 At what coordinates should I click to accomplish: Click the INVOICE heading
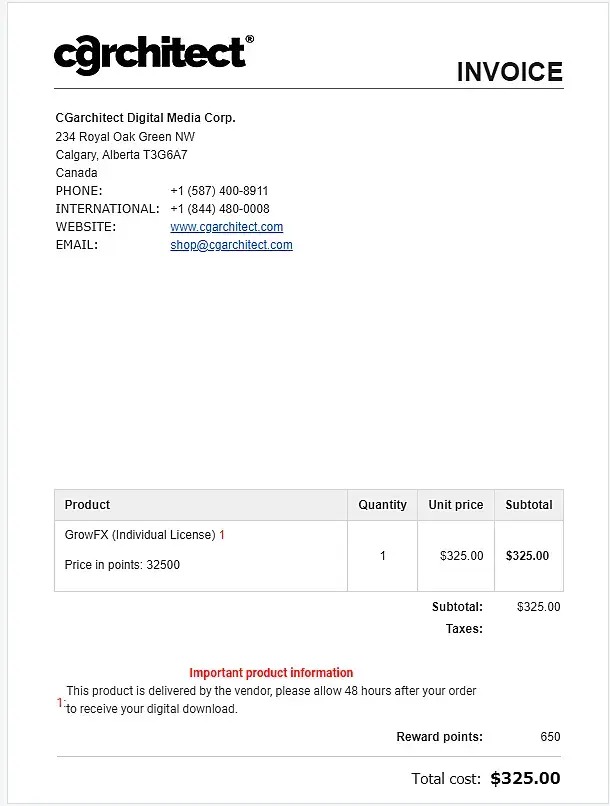click(x=509, y=72)
